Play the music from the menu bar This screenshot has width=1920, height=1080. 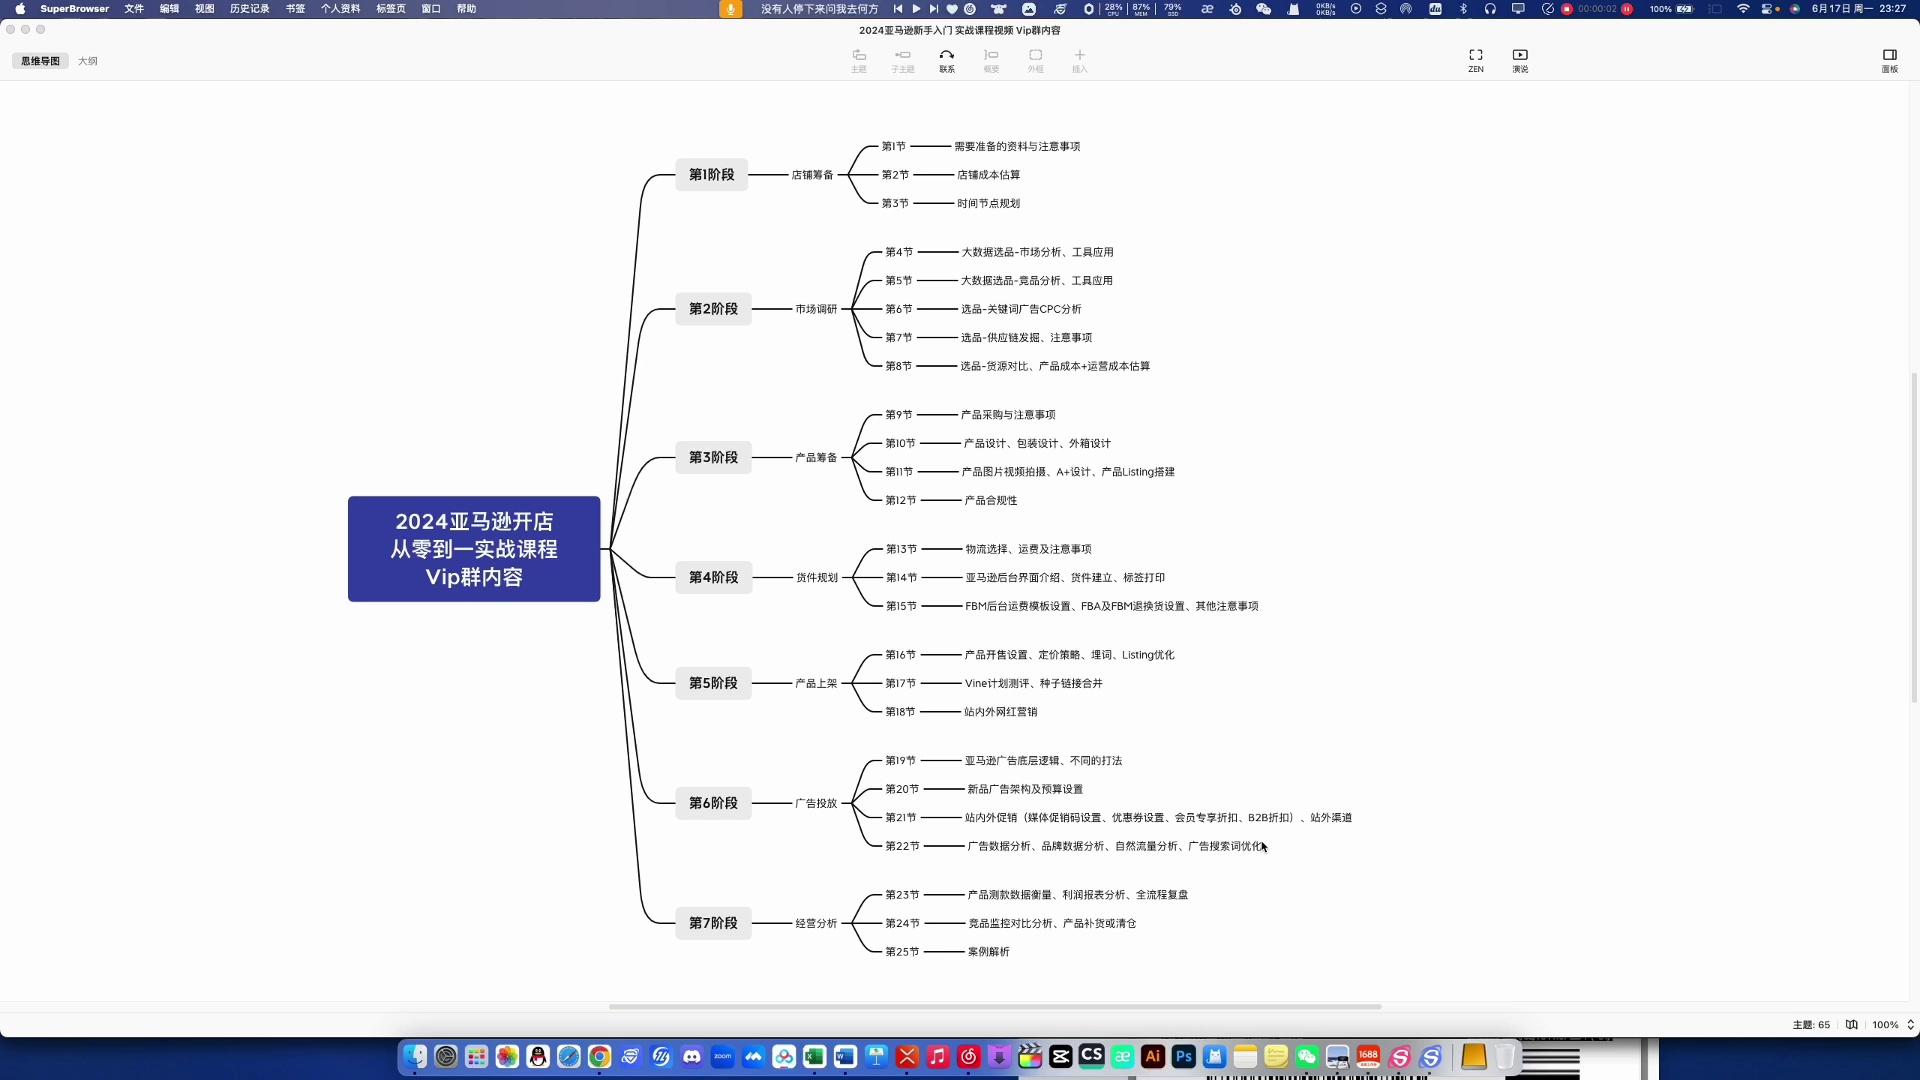(916, 9)
